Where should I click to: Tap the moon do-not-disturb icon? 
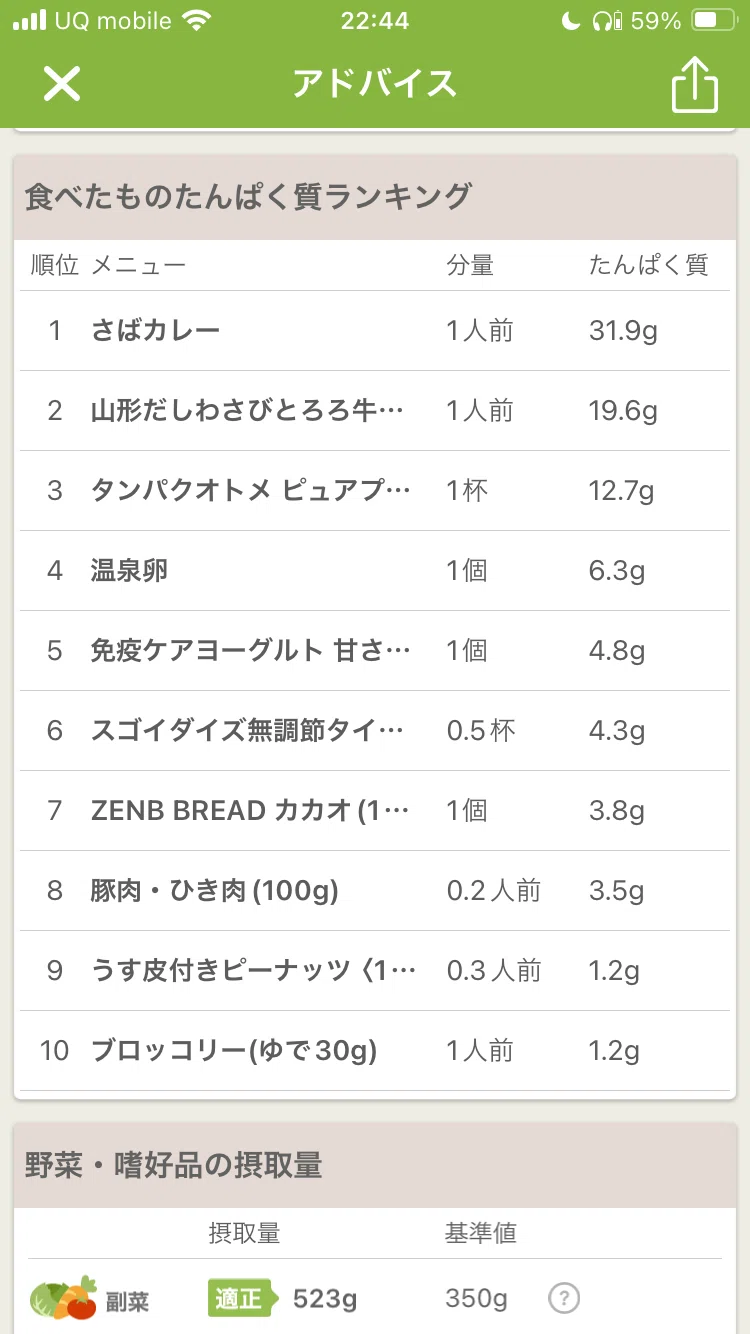click(x=570, y=20)
